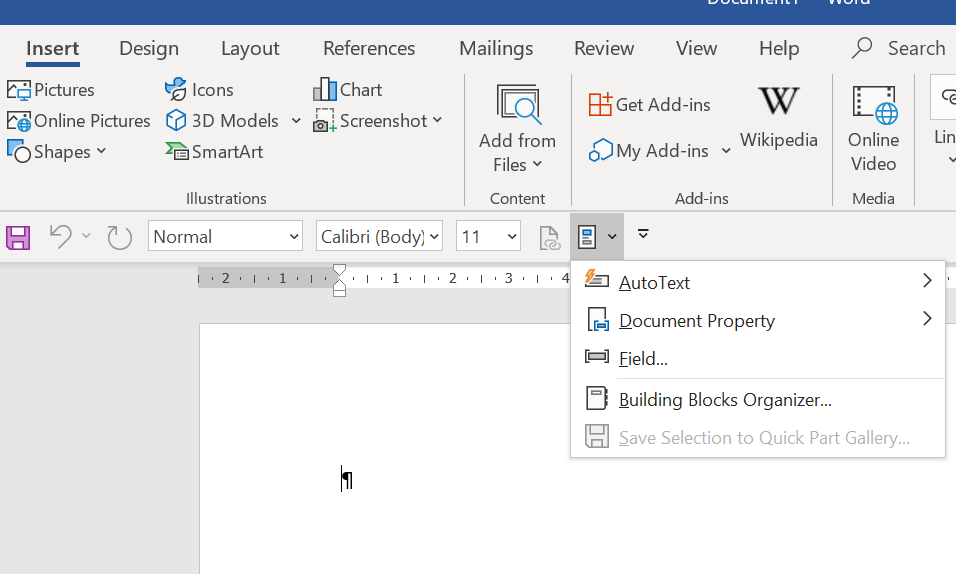
Task: Switch to the View tab
Action: click(696, 48)
